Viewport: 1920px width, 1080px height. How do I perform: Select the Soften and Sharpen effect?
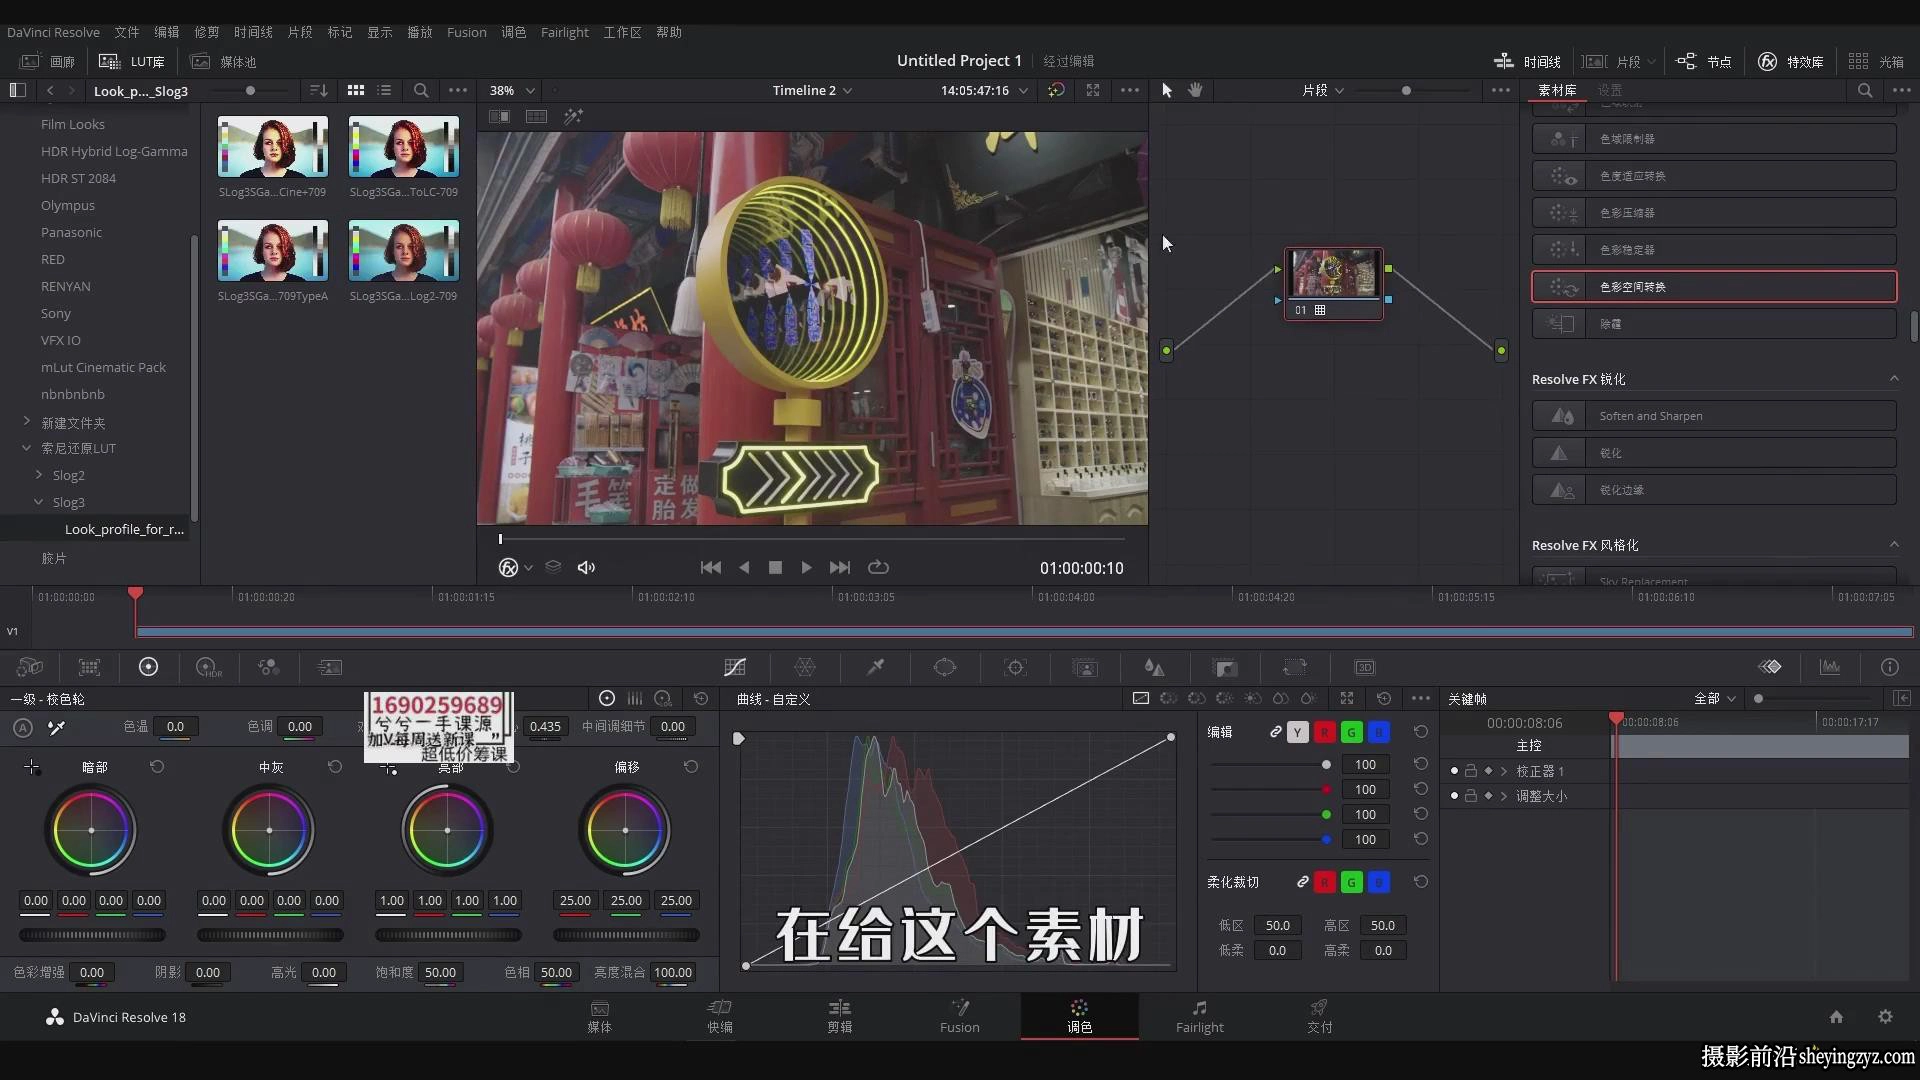1714,416
